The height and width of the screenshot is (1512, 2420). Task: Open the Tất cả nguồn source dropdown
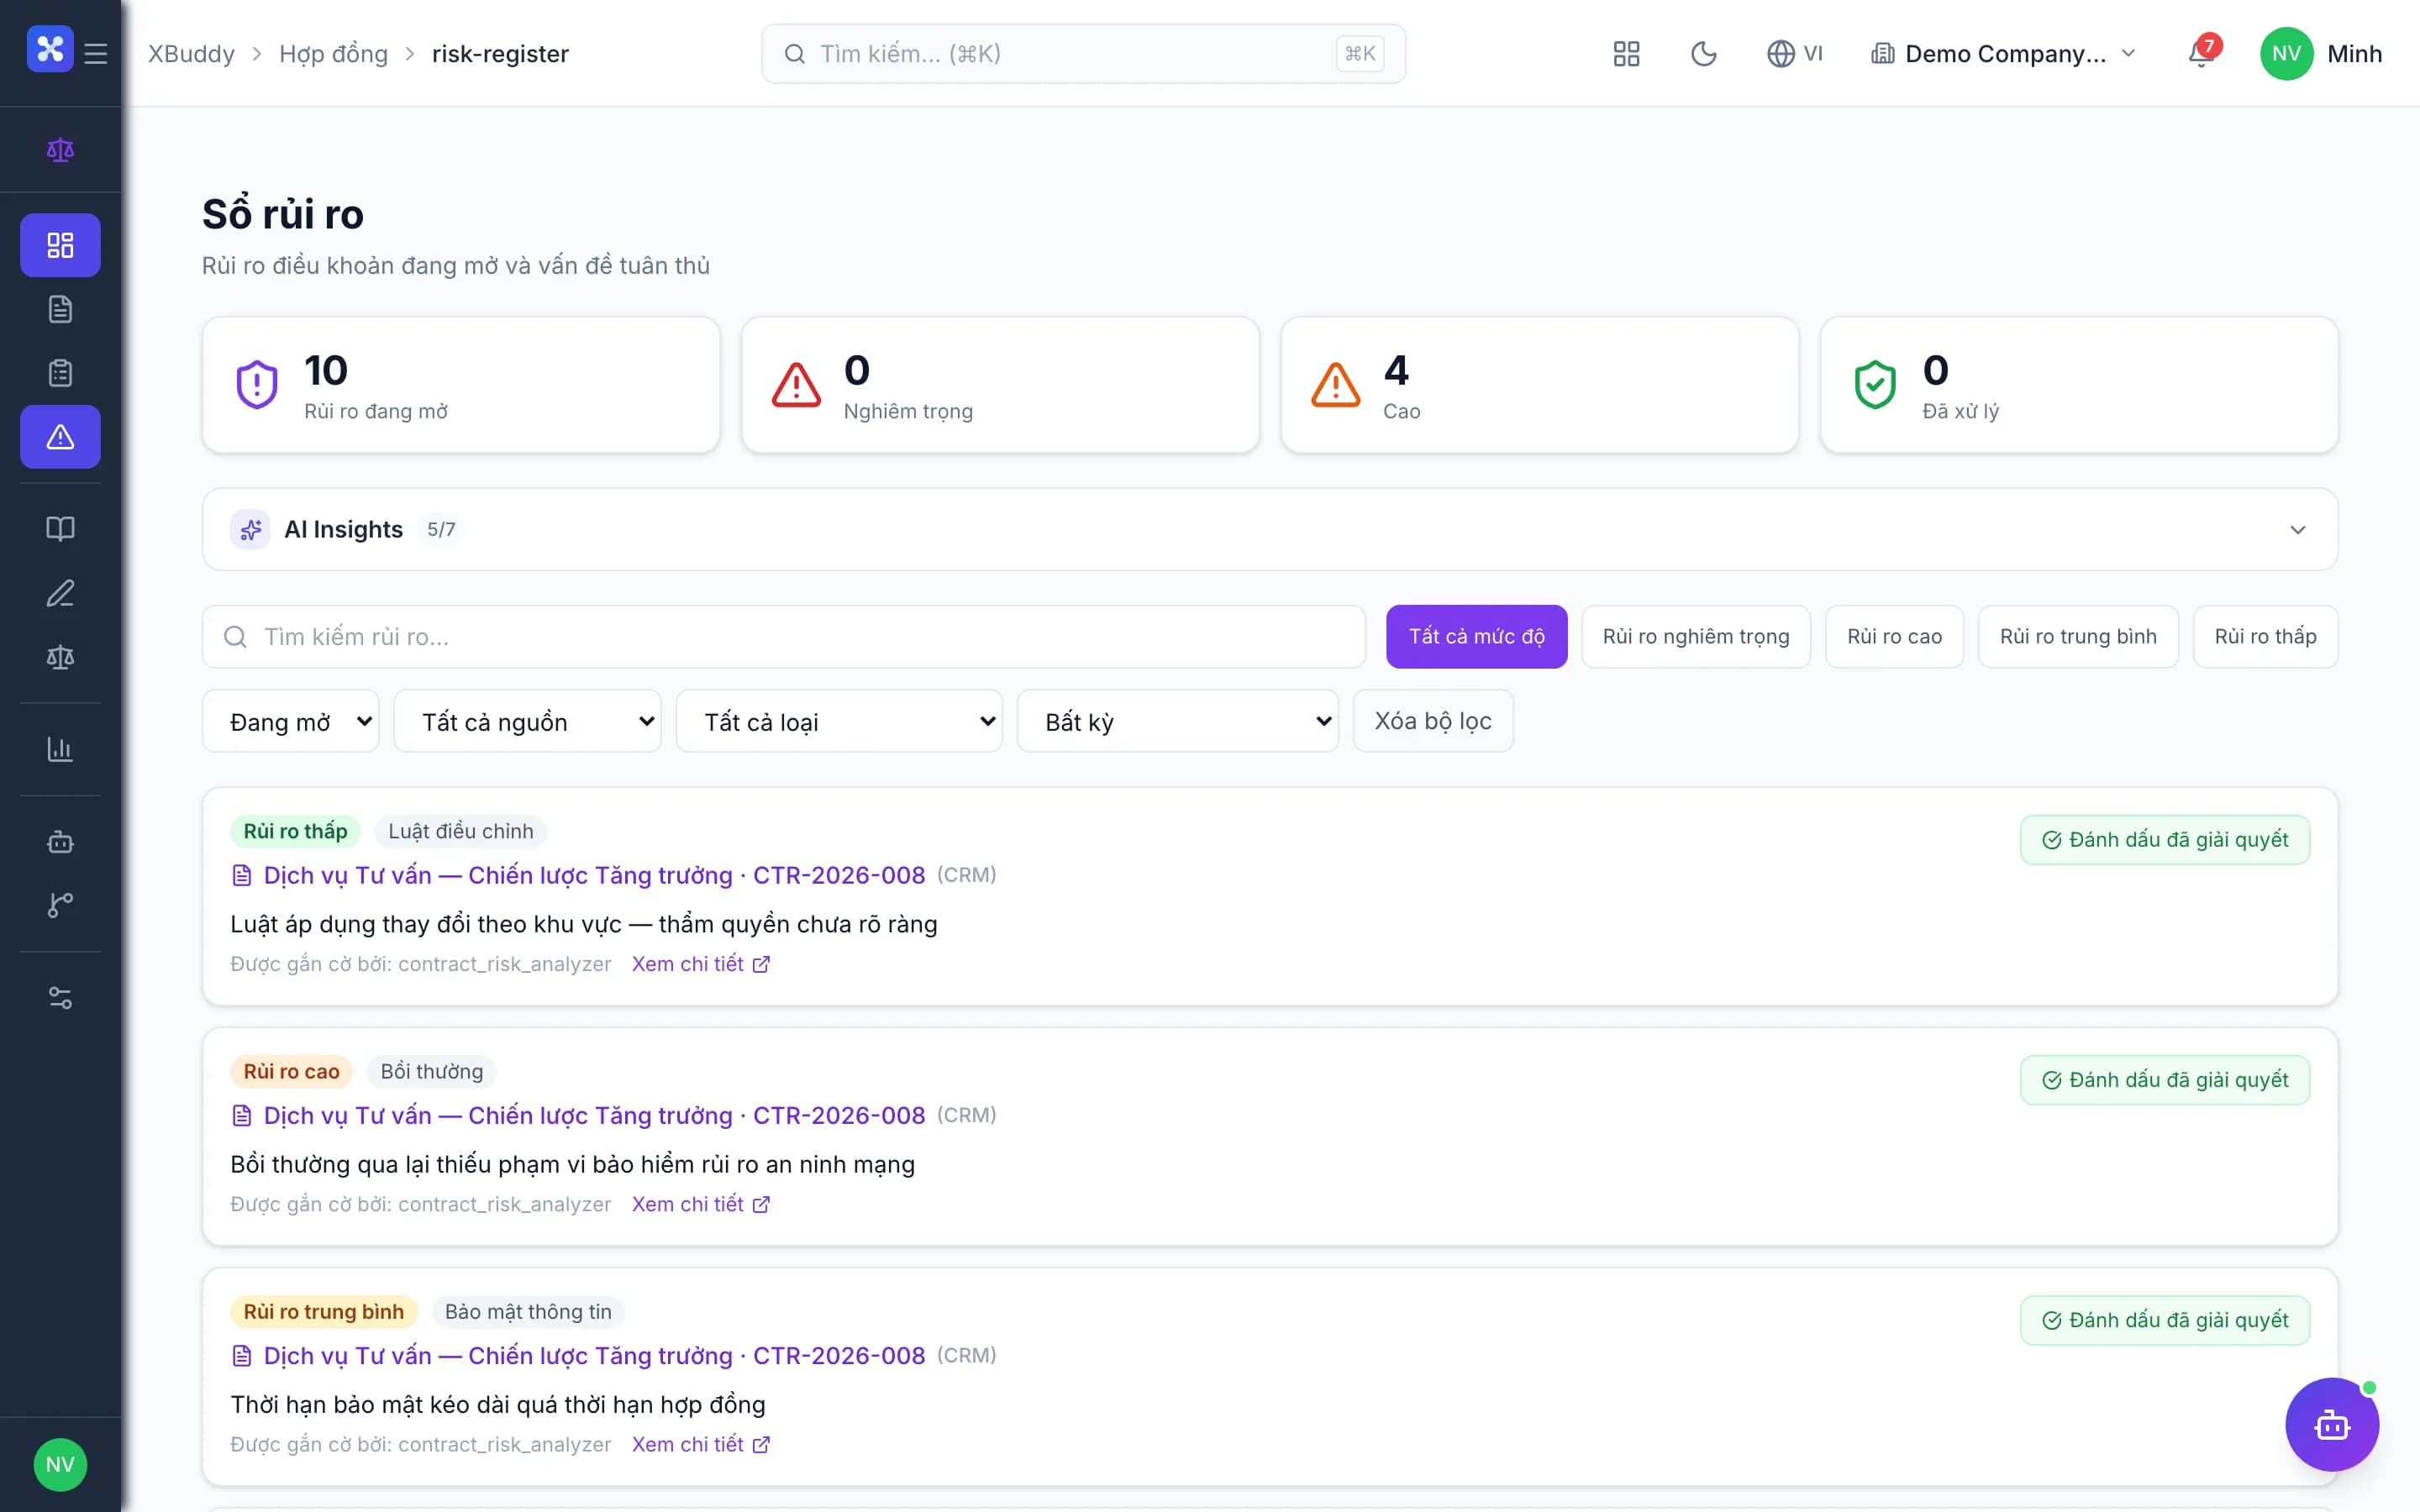tap(527, 721)
